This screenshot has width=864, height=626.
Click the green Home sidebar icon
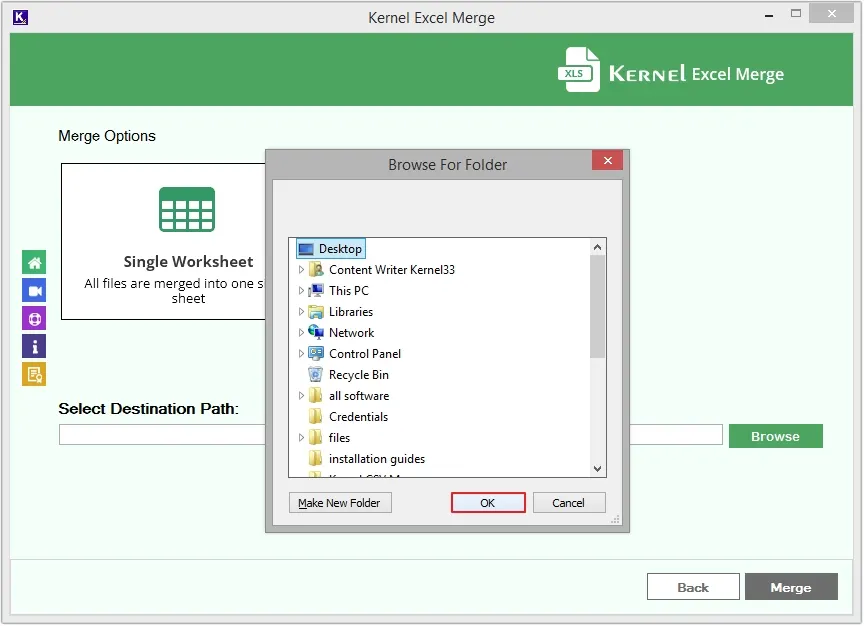coord(34,263)
